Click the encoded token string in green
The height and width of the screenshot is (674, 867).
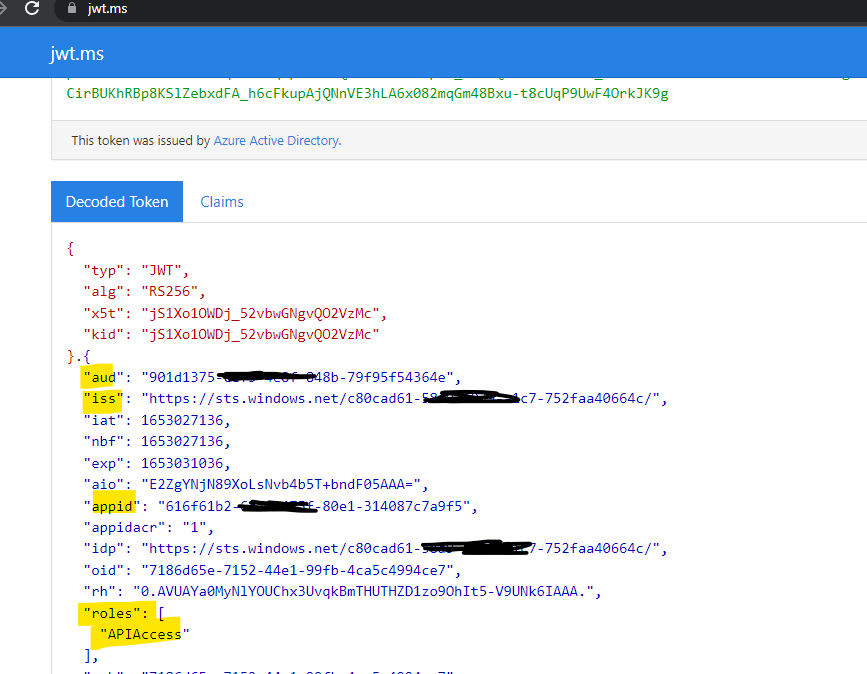click(x=367, y=93)
